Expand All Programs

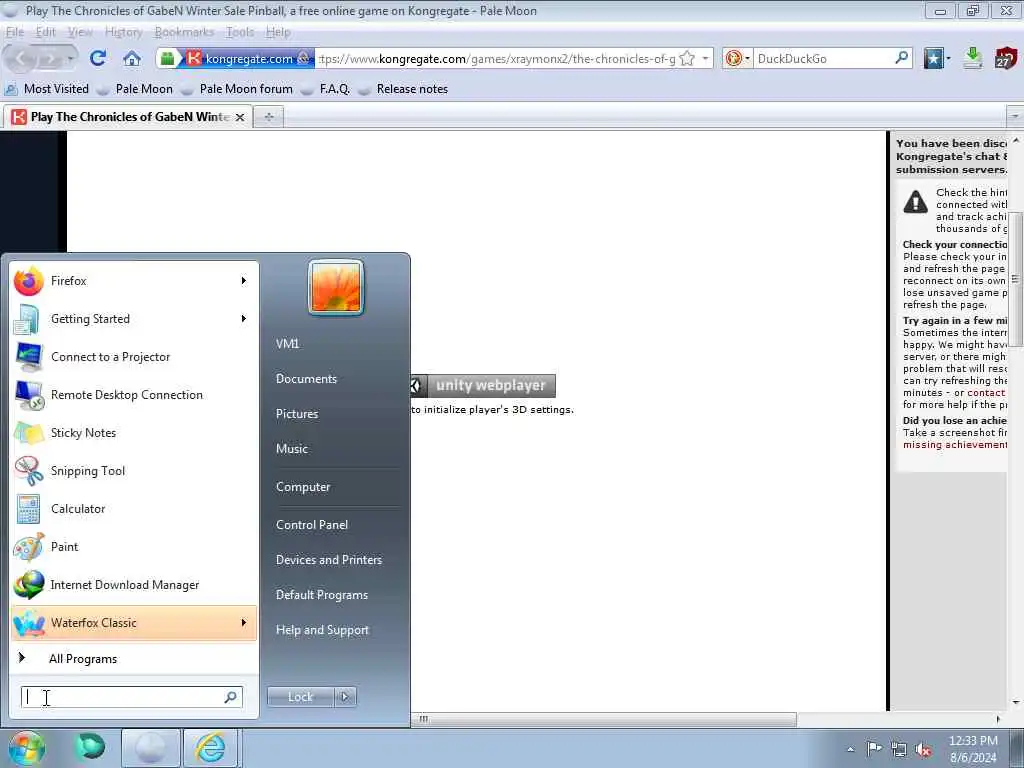click(134, 659)
